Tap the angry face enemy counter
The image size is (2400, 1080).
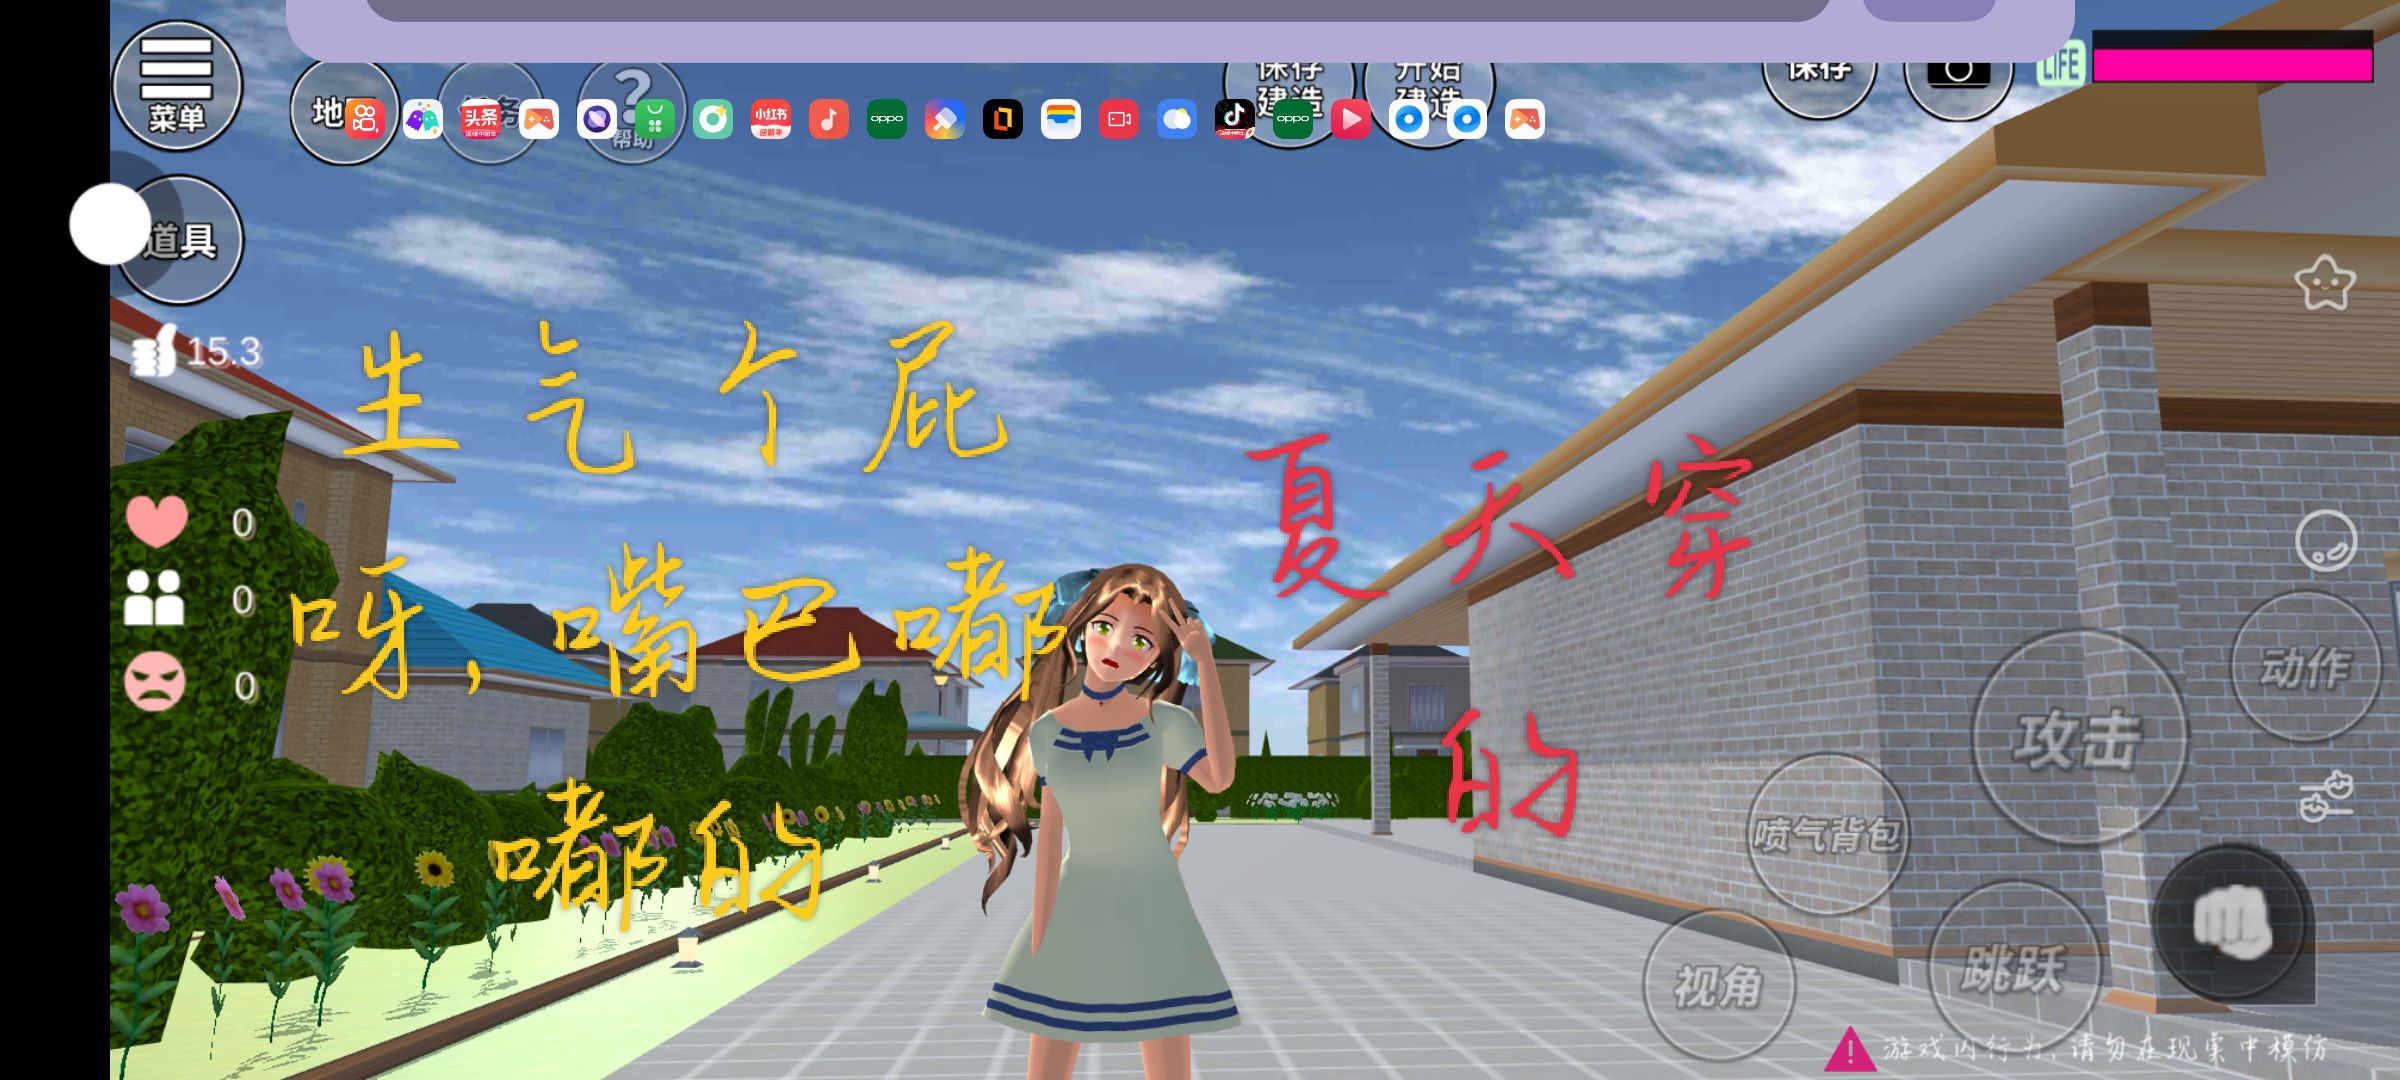point(155,683)
